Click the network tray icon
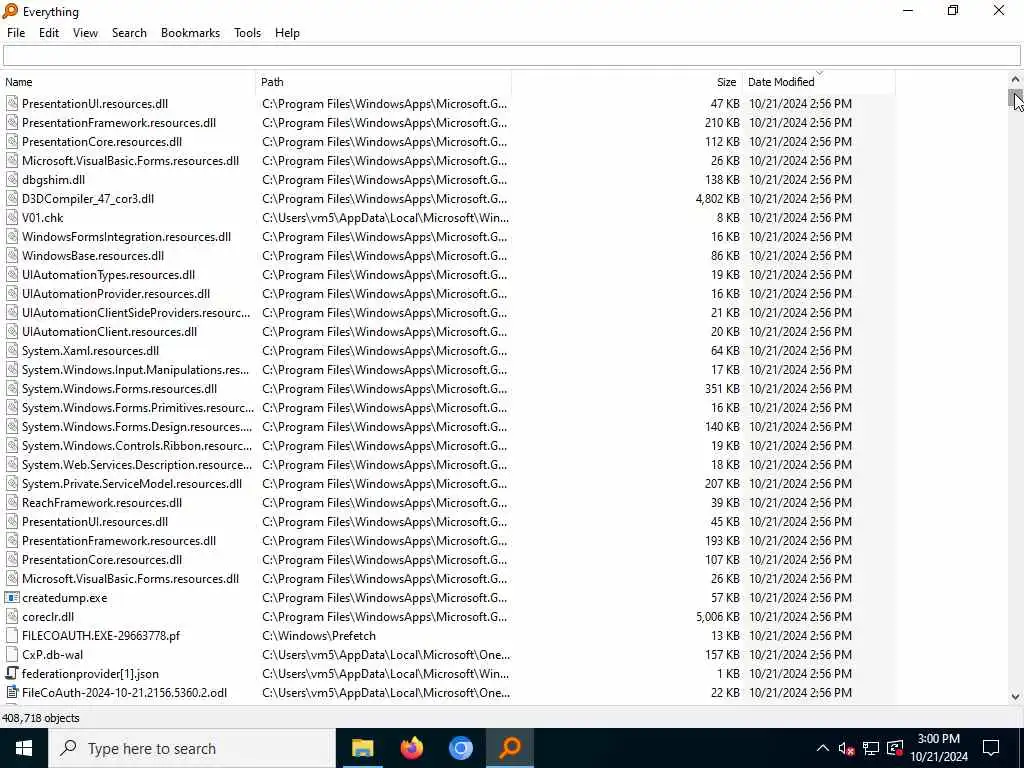This screenshot has width=1024, height=768. [x=871, y=748]
